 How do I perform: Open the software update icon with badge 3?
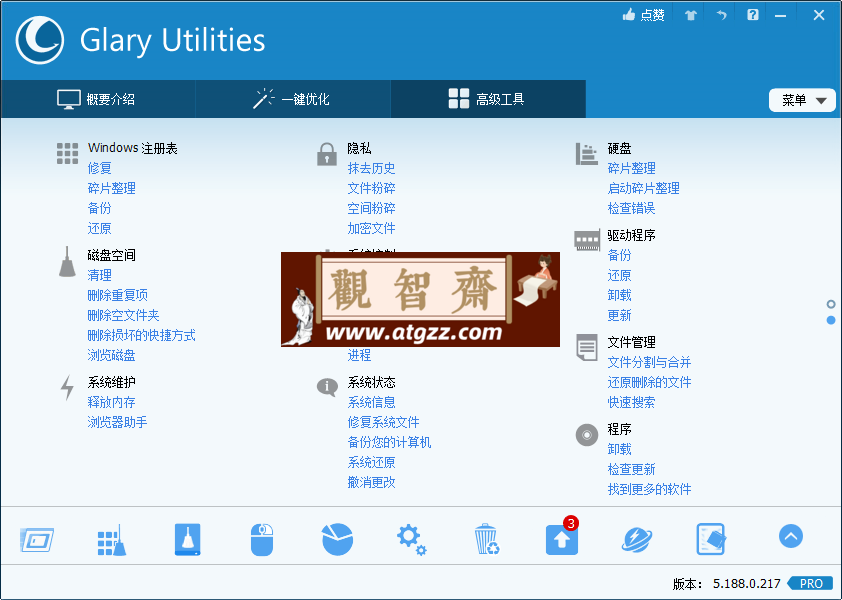coord(562,538)
